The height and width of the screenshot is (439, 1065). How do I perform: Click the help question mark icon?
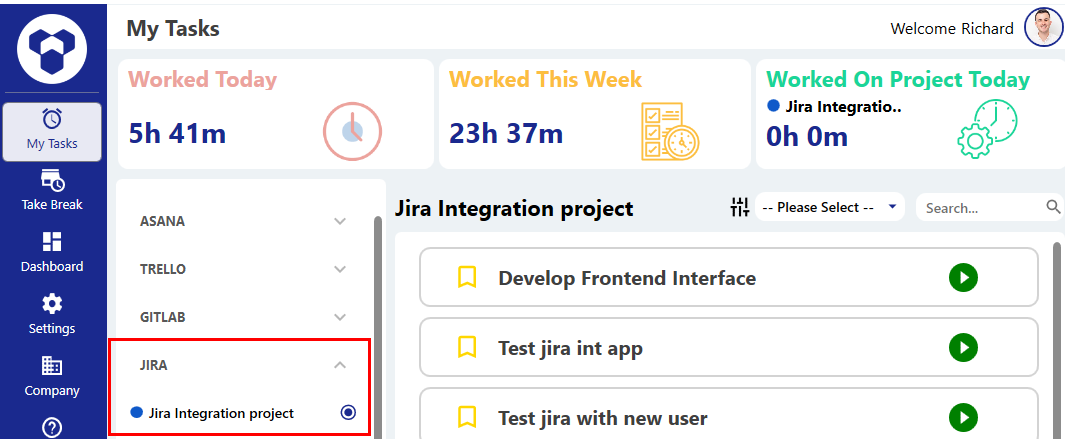pyautogui.click(x=52, y=427)
